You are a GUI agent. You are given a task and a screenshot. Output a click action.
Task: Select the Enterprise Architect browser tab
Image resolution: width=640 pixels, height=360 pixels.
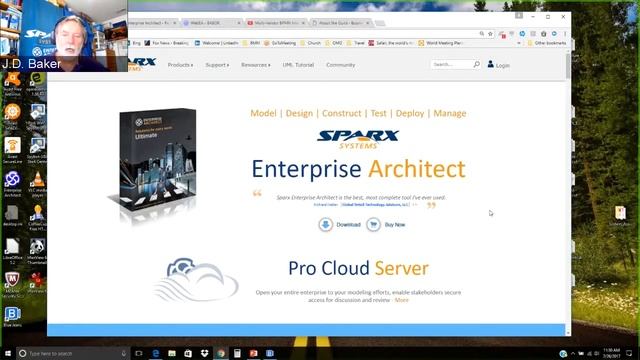pos(152,23)
